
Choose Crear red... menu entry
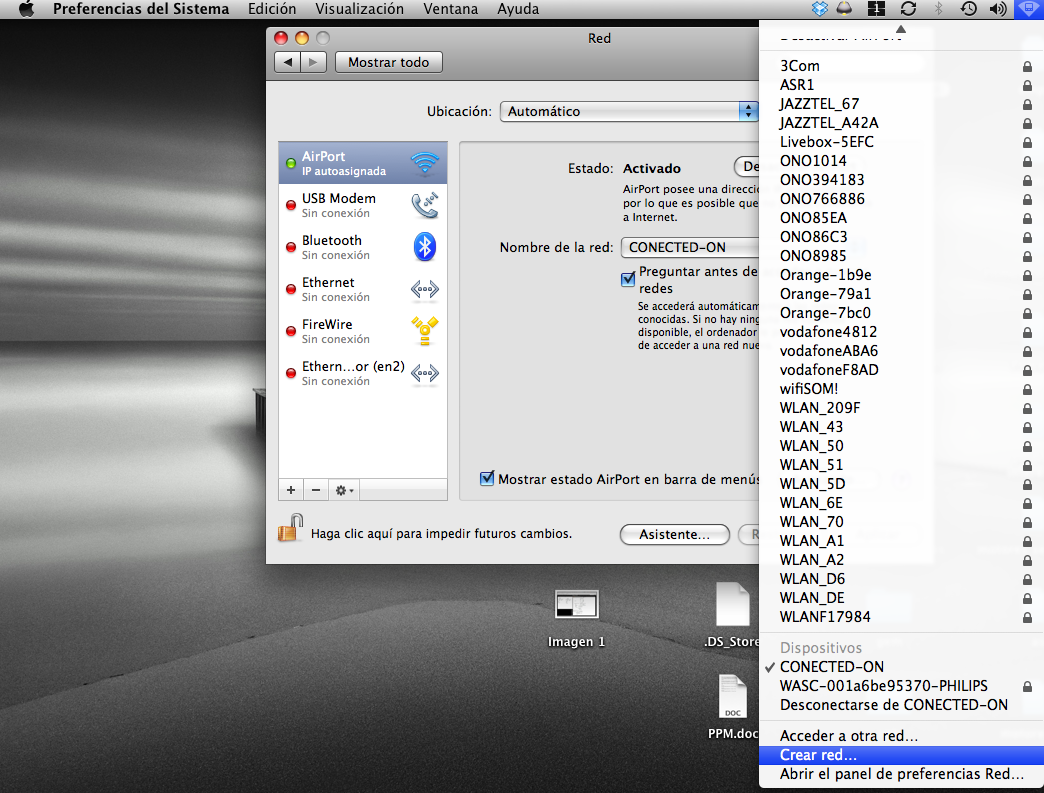click(x=902, y=755)
